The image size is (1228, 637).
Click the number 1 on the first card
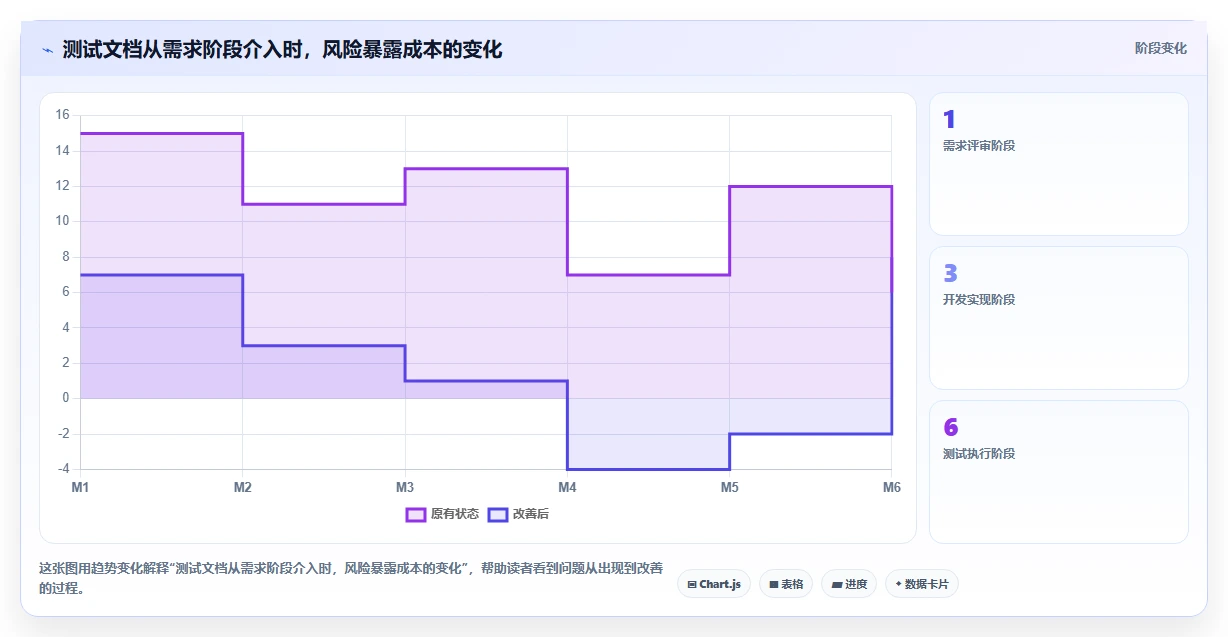[949, 120]
